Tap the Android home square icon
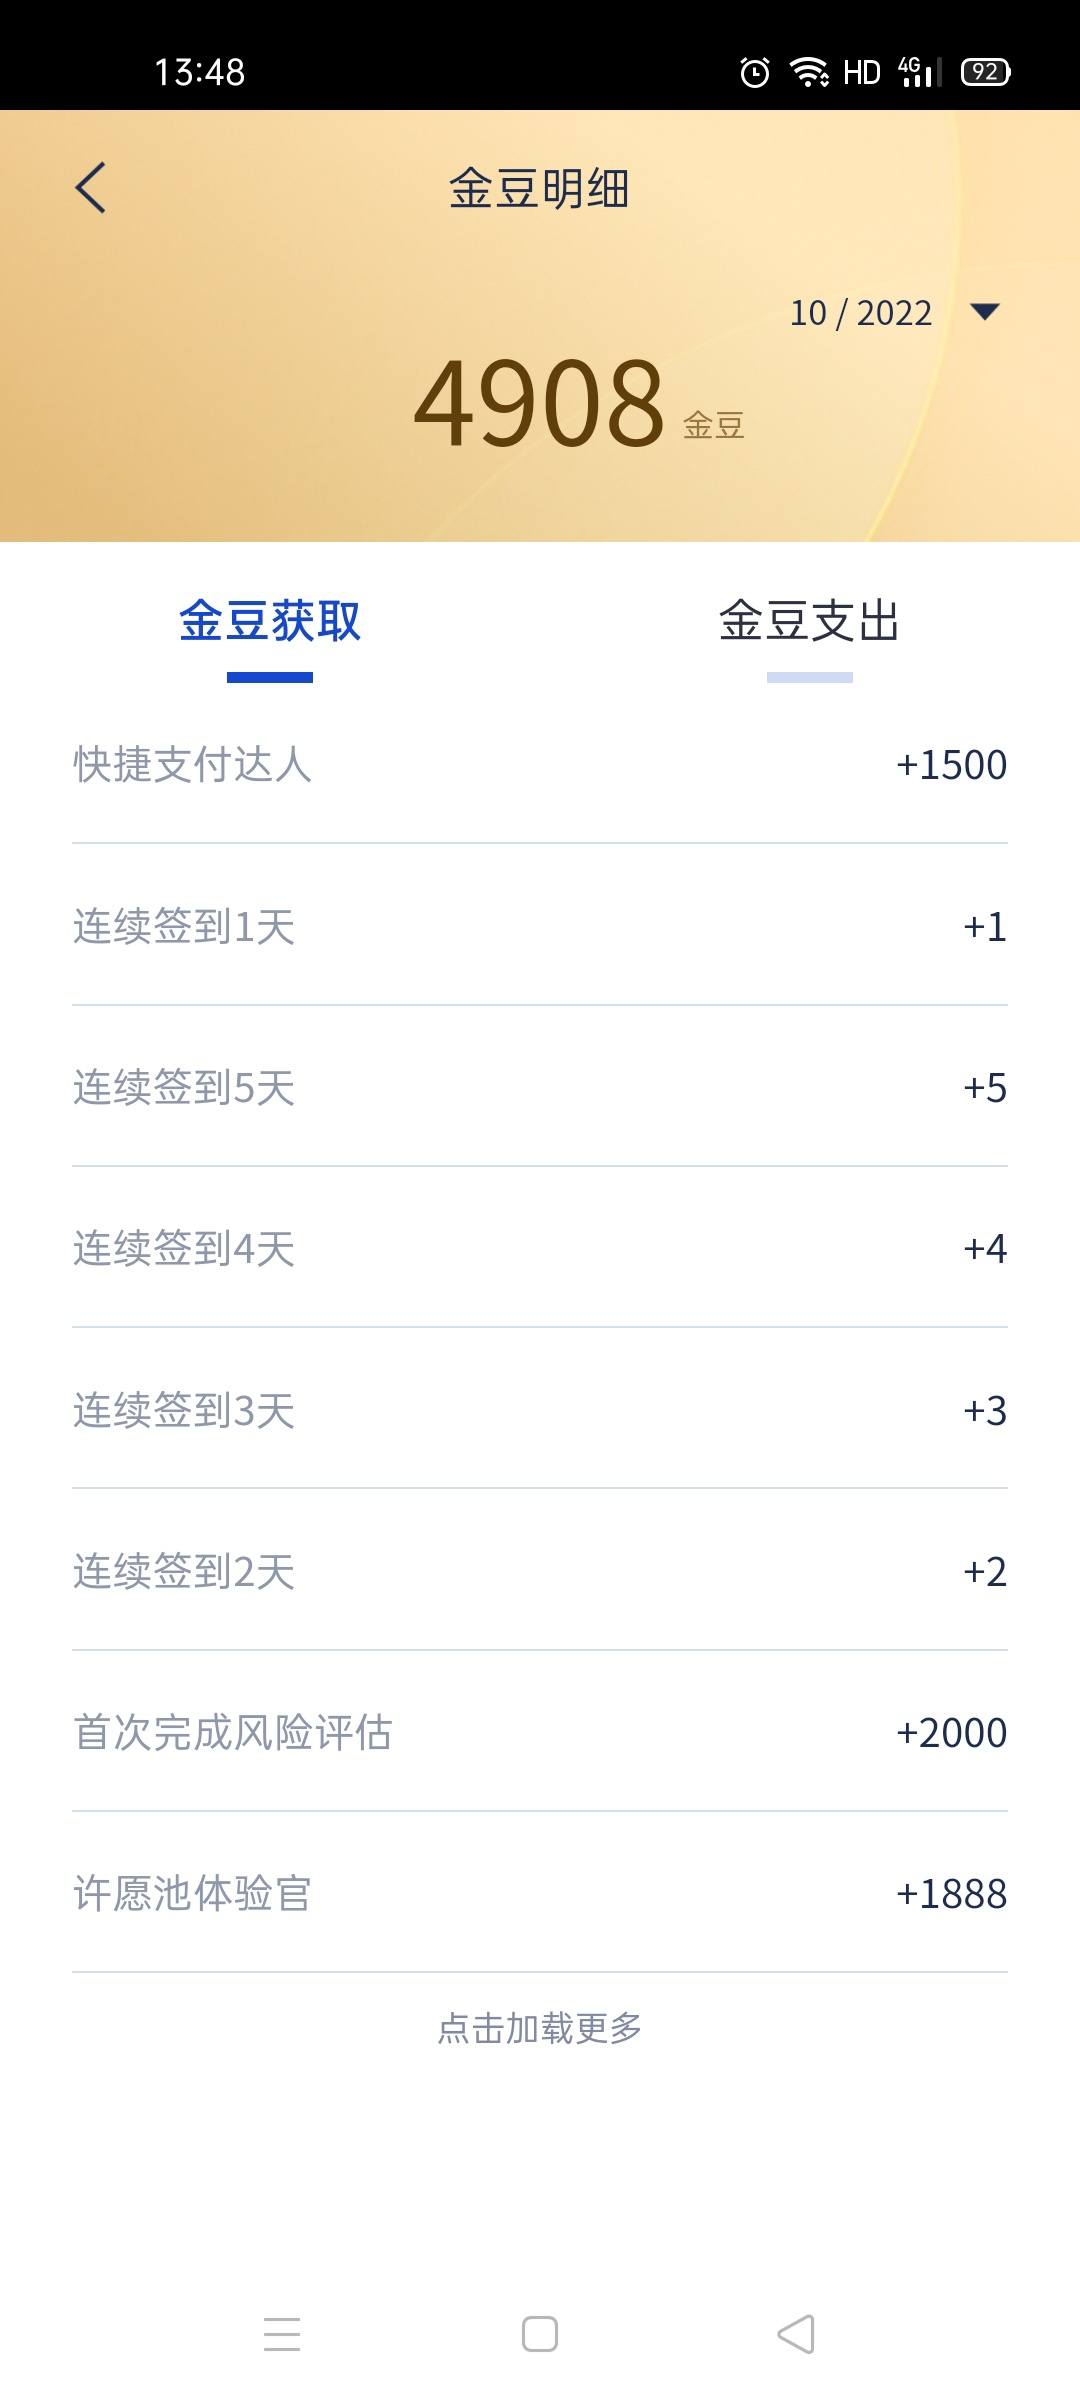This screenshot has width=1080, height=2400. (540, 2334)
